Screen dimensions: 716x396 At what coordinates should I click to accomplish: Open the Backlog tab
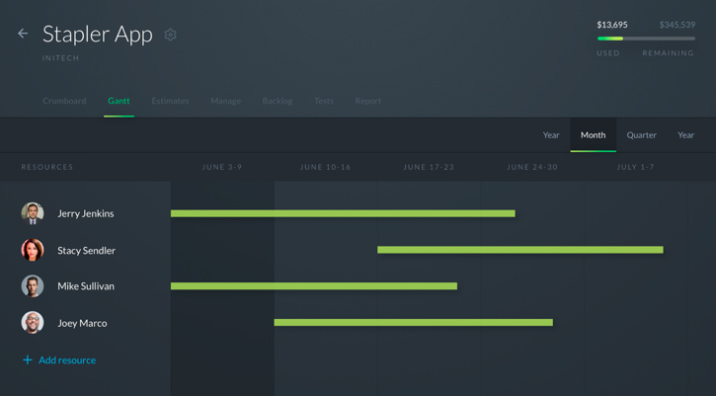(x=277, y=101)
